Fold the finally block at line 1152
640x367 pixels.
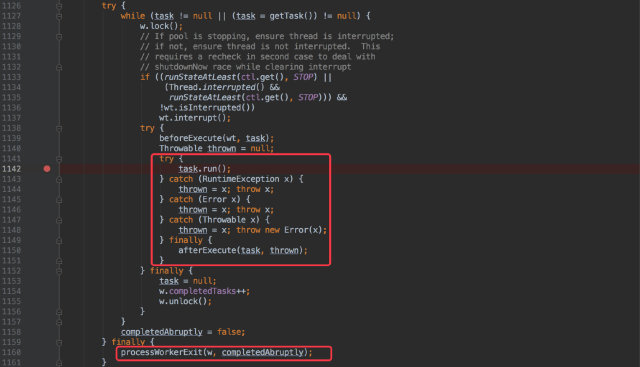point(59,271)
